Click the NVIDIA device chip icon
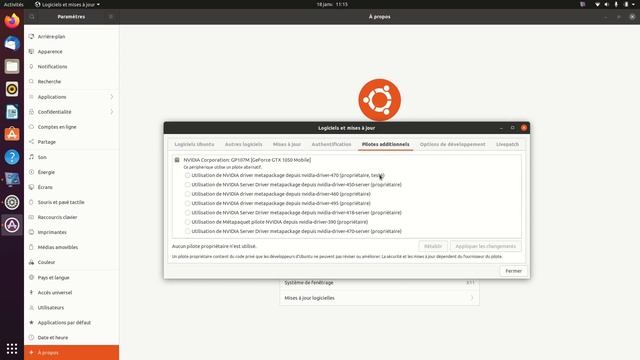The image size is (640, 360). point(177,160)
